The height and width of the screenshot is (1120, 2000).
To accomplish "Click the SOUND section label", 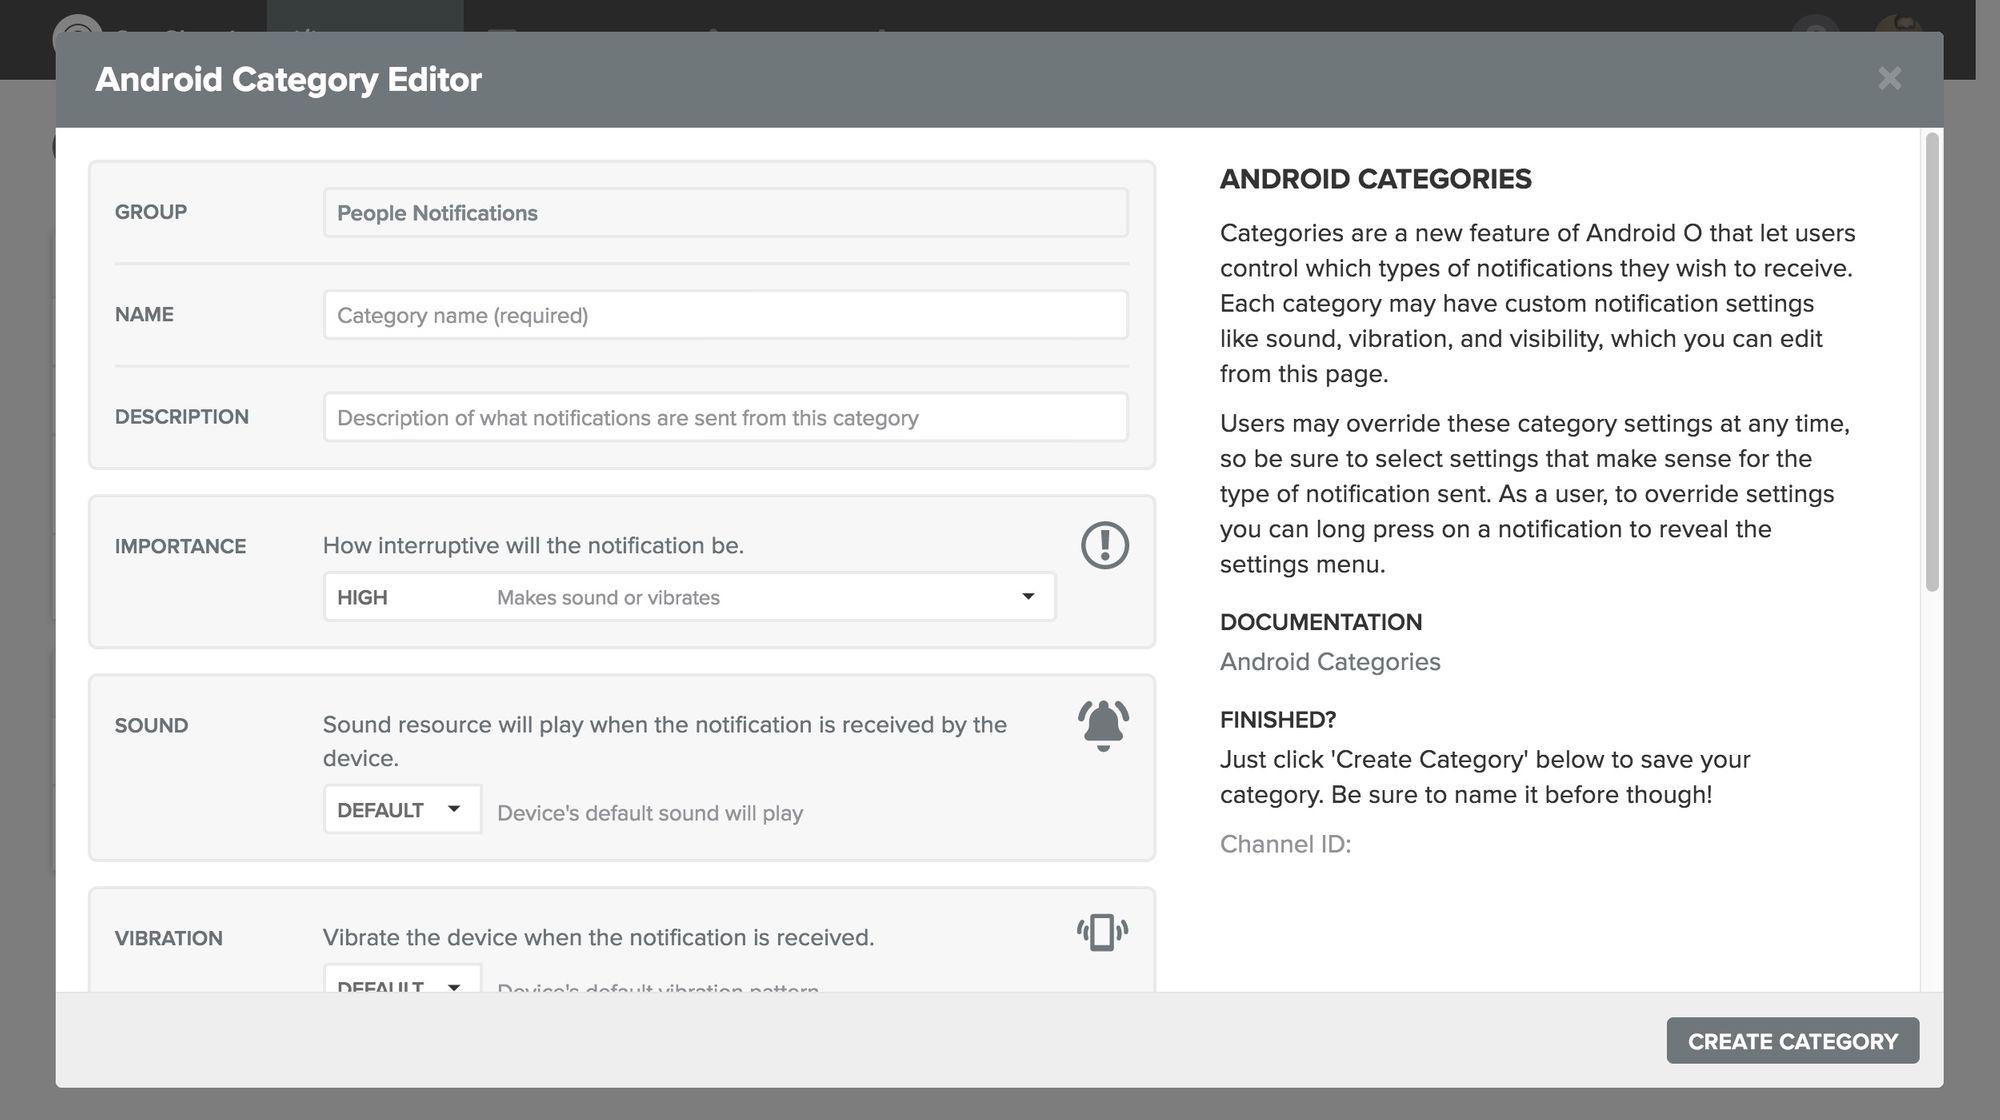I will (151, 725).
